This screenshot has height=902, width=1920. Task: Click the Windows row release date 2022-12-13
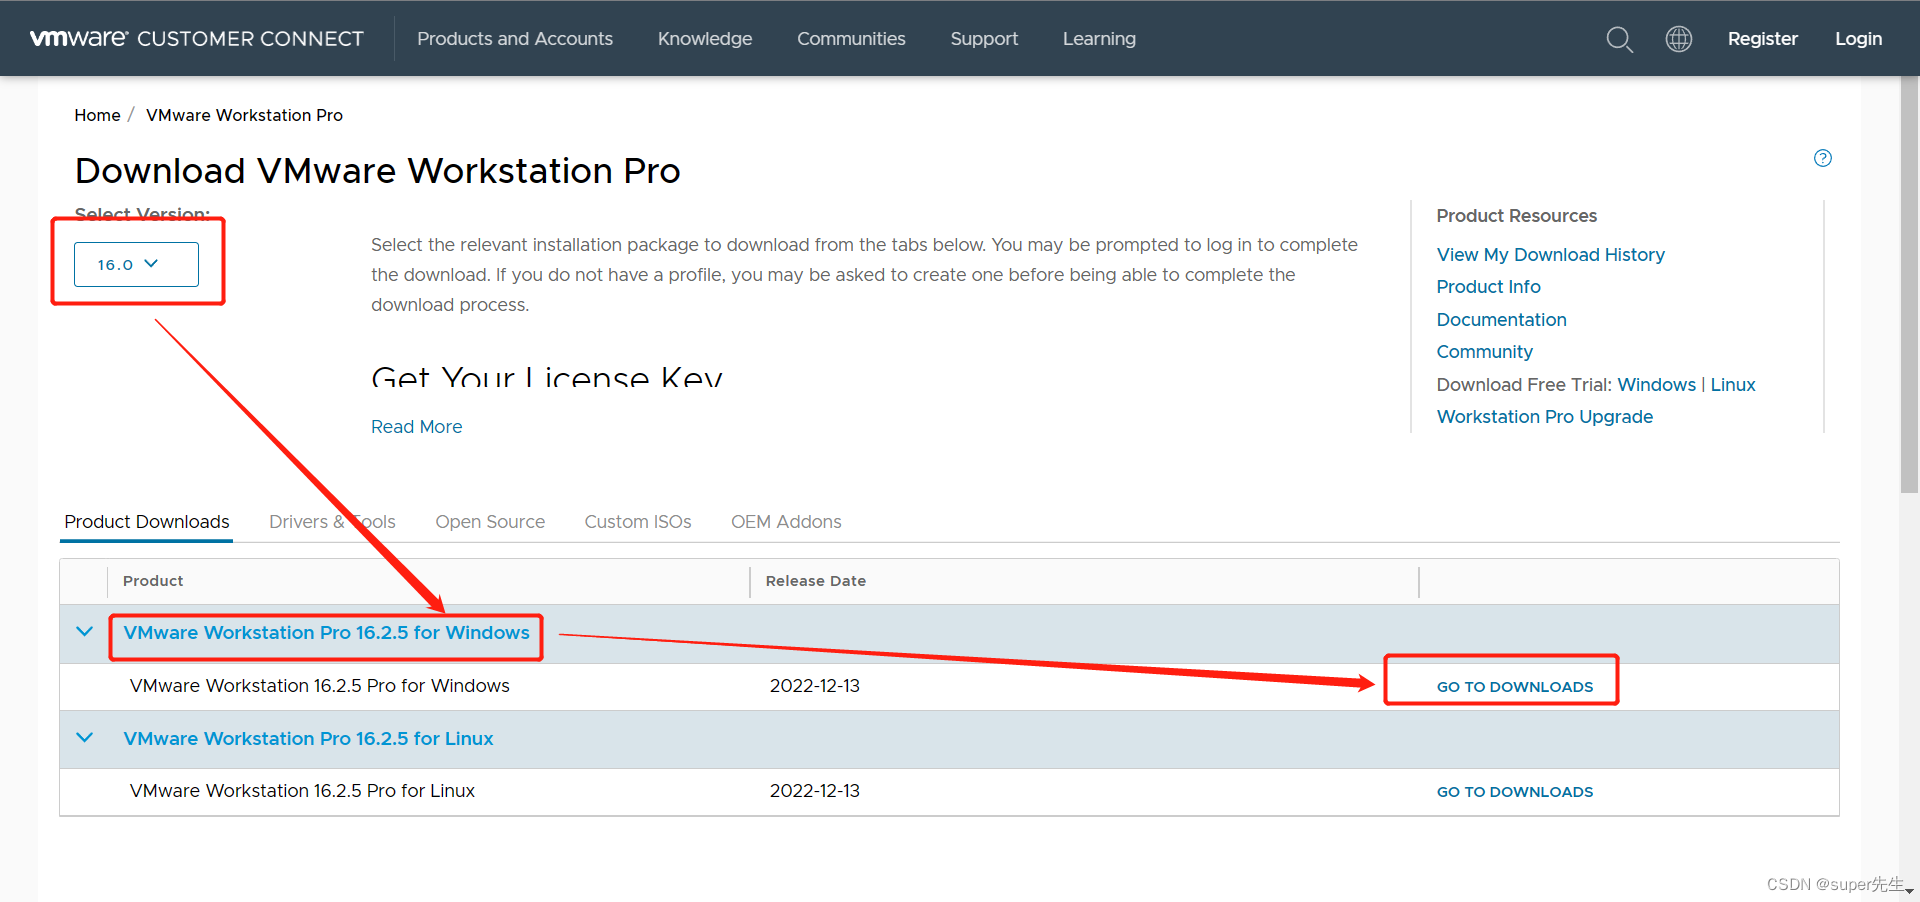[x=815, y=686]
